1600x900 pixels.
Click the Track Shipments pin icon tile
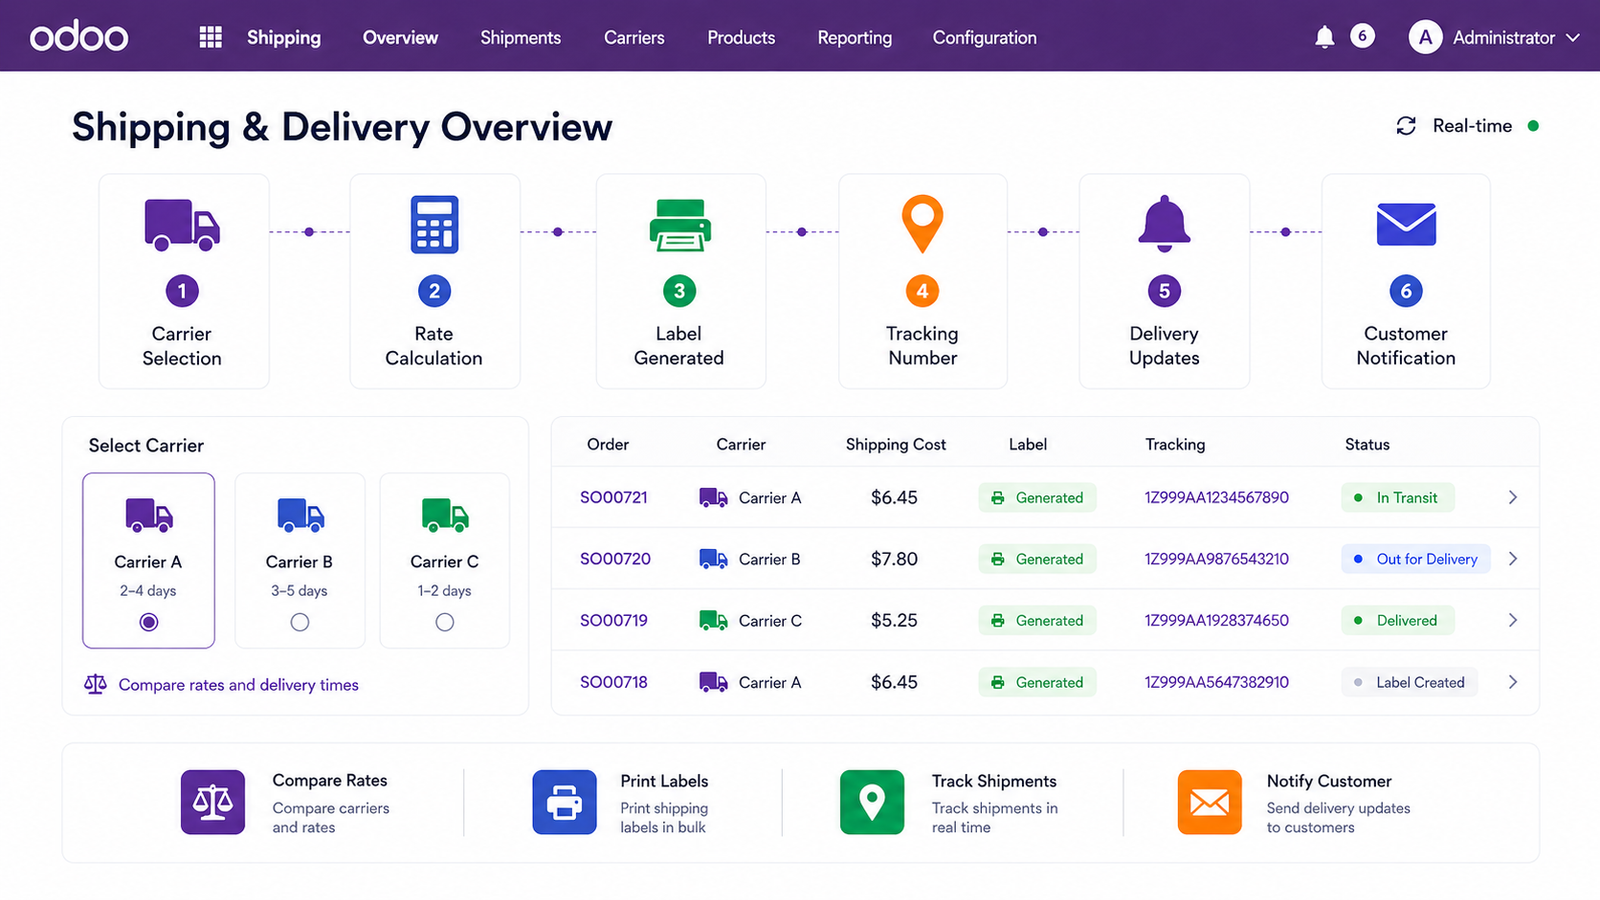872,802
